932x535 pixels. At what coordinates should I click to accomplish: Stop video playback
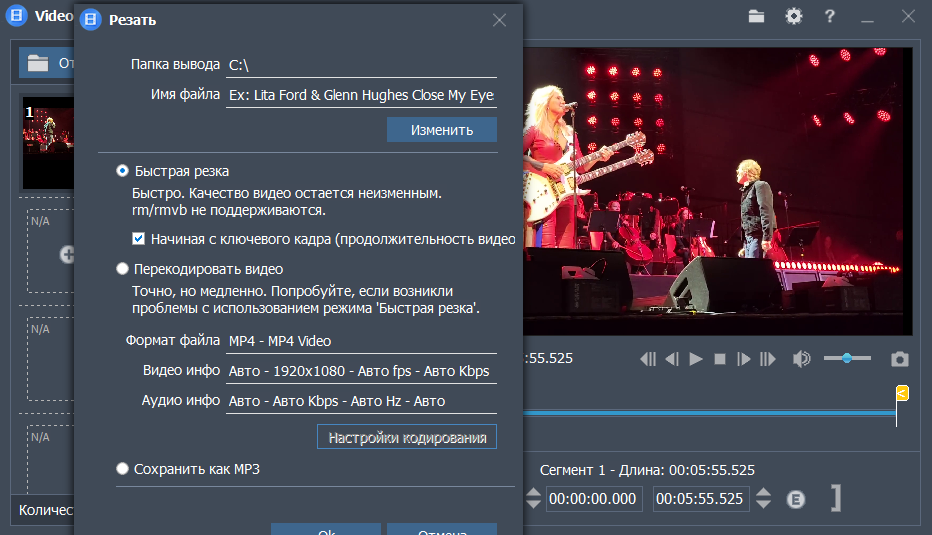click(x=720, y=359)
